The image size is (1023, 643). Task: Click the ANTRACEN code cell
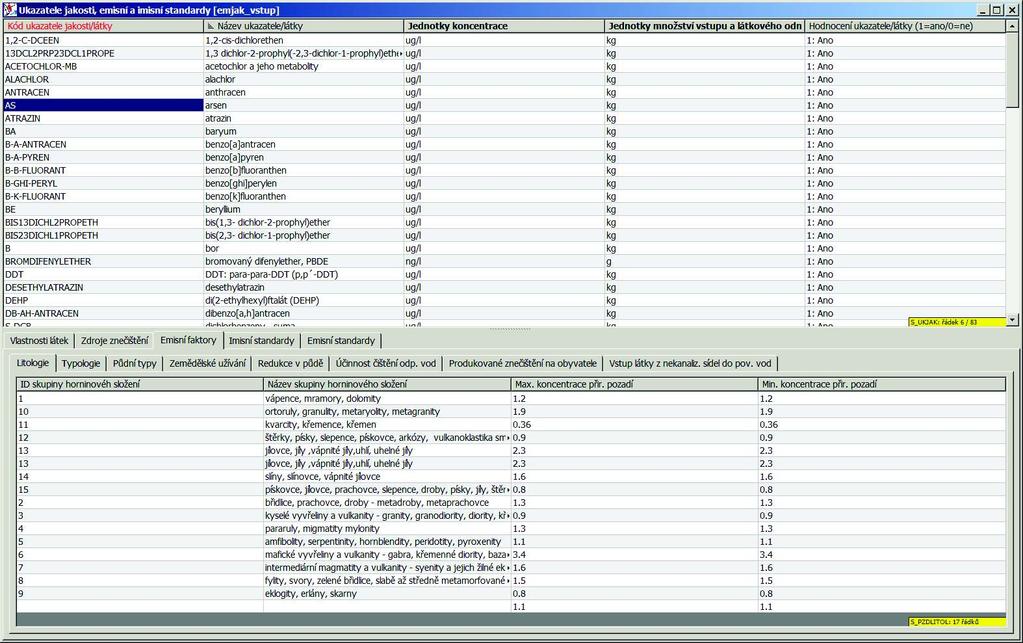coord(104,93)
